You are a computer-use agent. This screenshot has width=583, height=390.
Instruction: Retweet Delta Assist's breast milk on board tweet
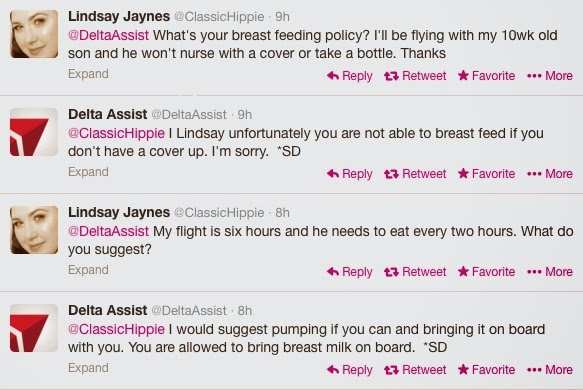point(415,370)
